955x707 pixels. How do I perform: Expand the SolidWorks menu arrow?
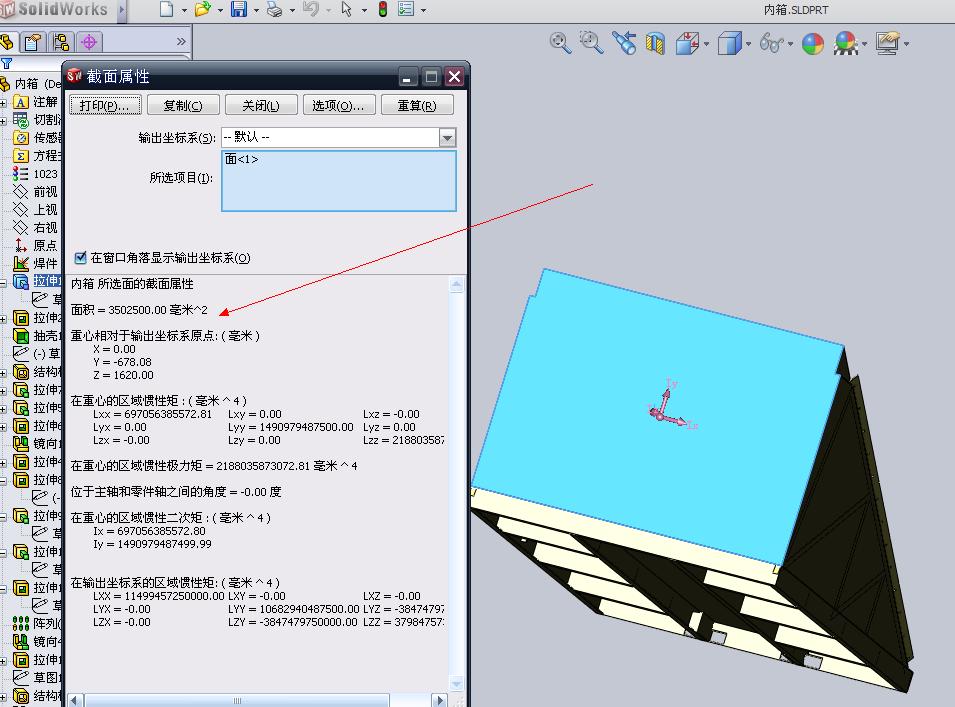[x=122, y=10]
